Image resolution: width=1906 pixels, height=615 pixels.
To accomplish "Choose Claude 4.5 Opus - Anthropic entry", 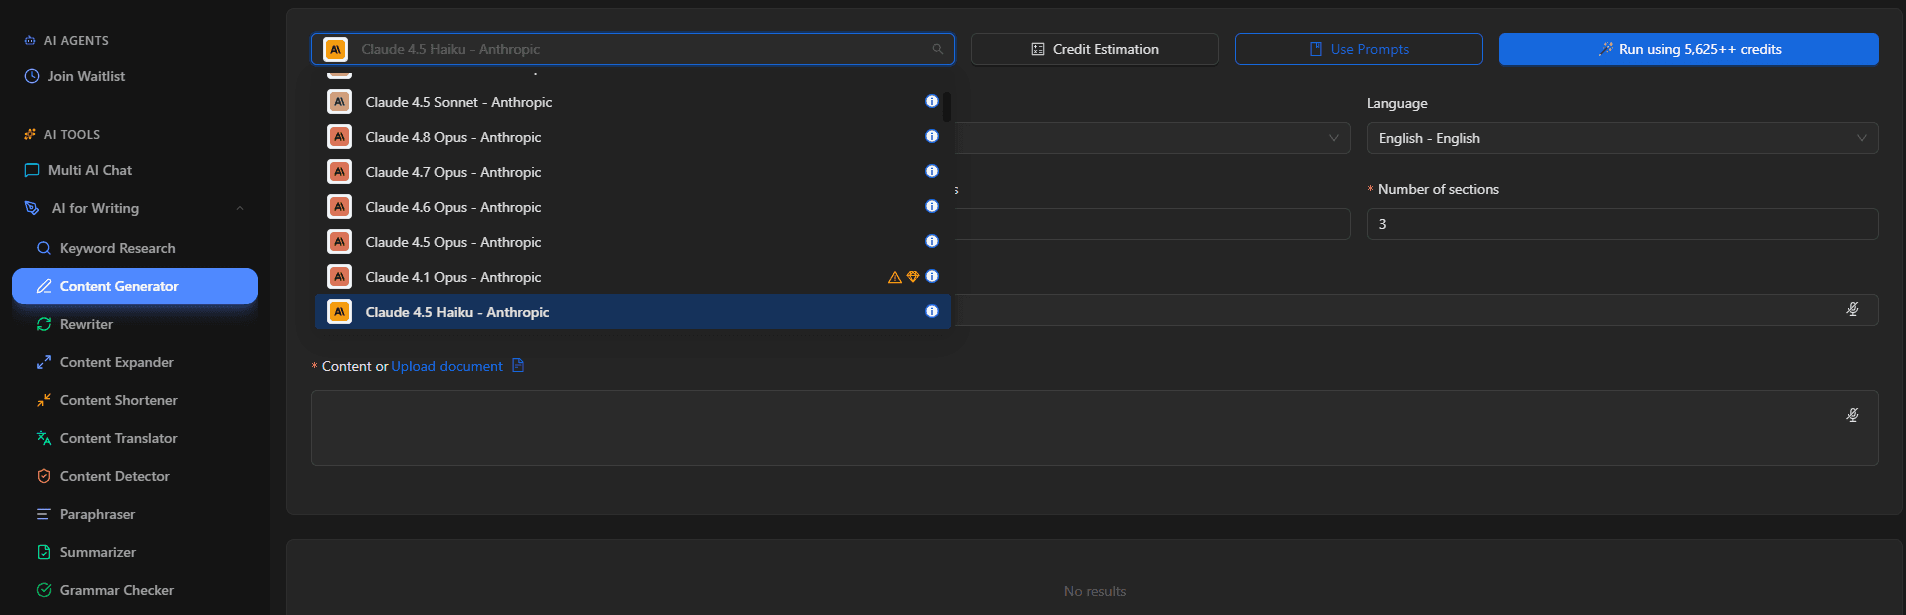I will [x=632, y=242].
